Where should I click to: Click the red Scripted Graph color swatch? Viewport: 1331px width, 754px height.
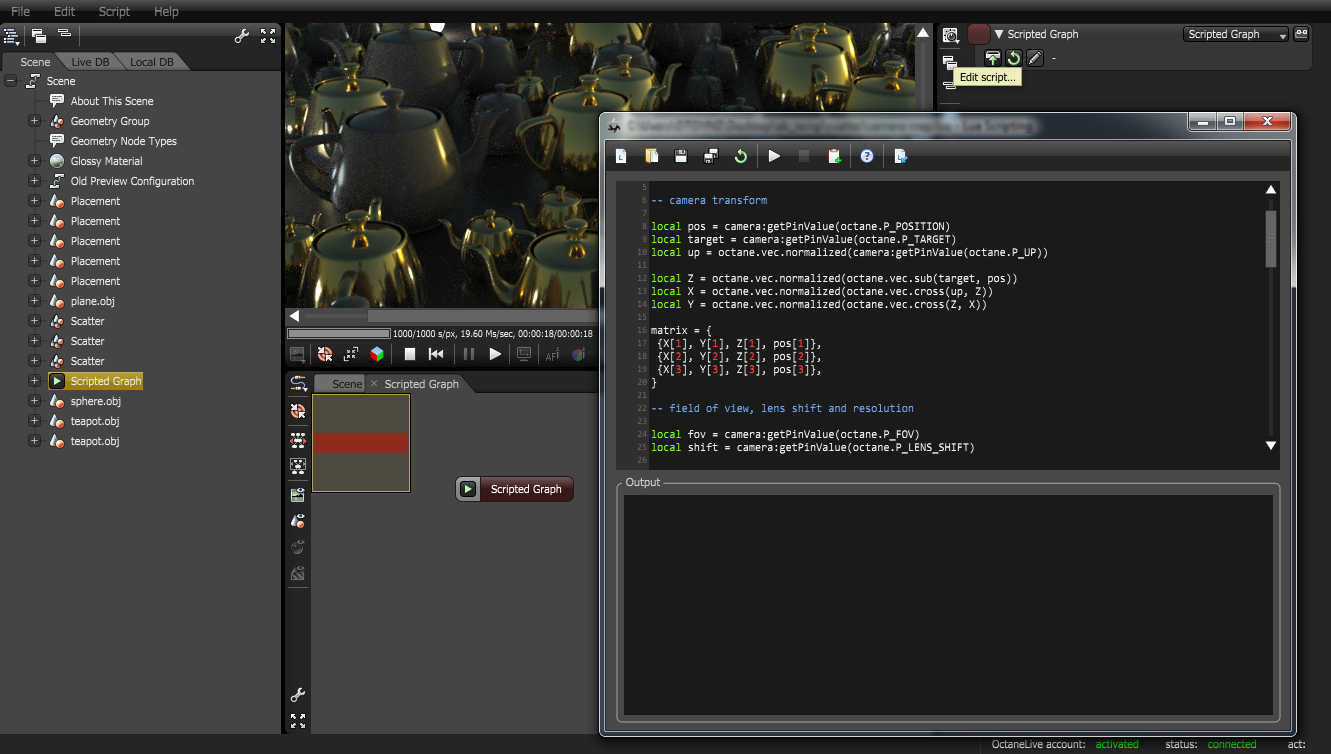979,34
